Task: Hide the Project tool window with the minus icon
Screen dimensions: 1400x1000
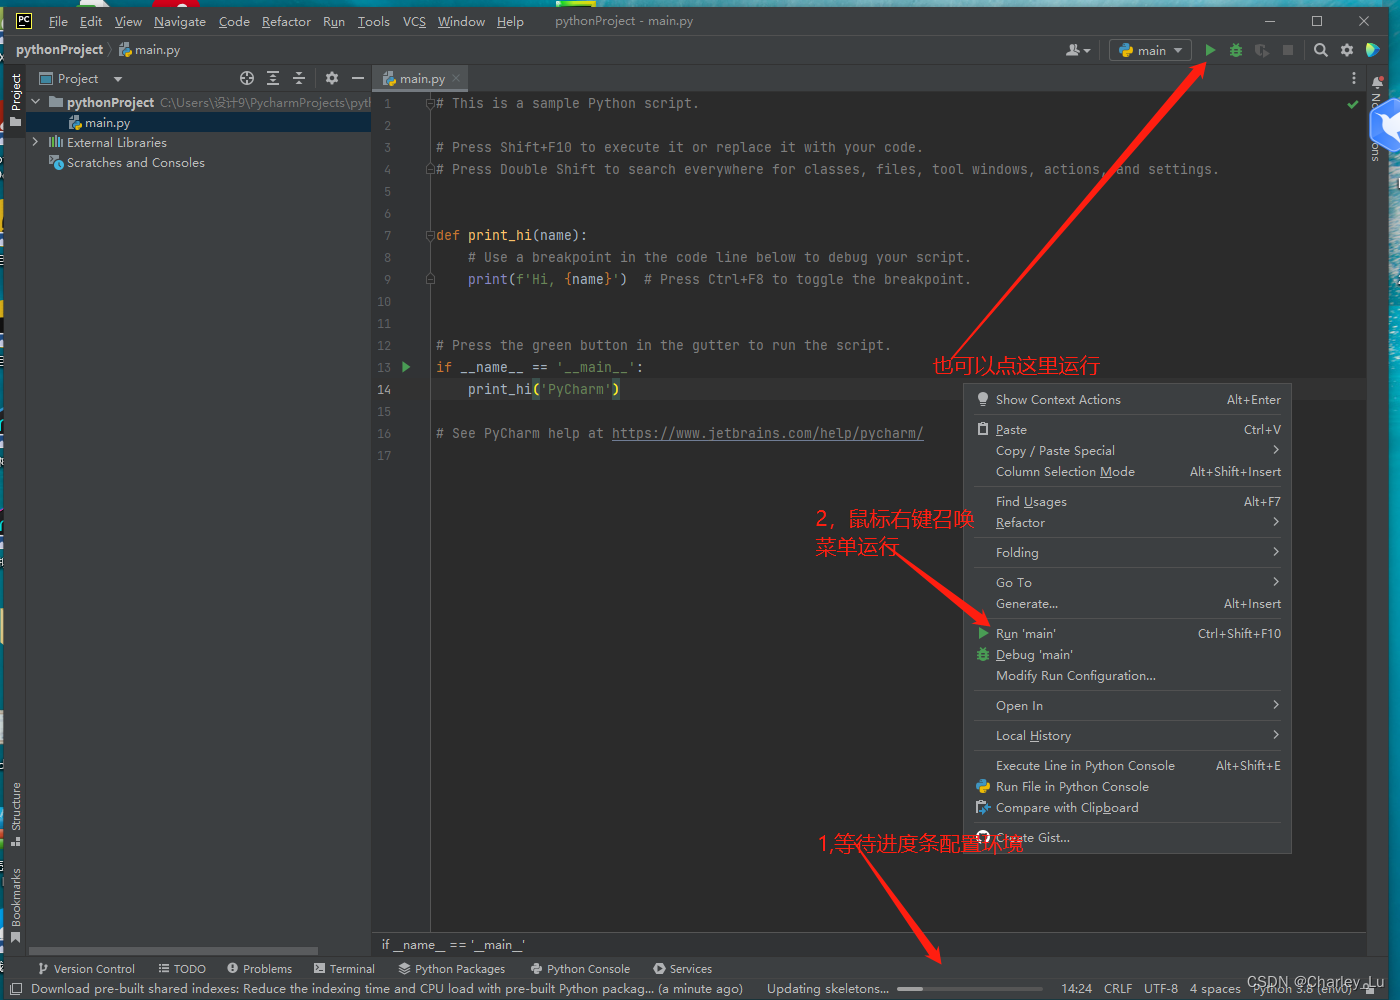Action: point(358,78)
